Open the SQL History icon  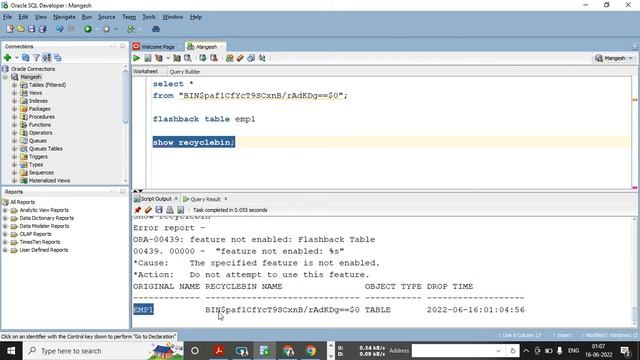251,58
